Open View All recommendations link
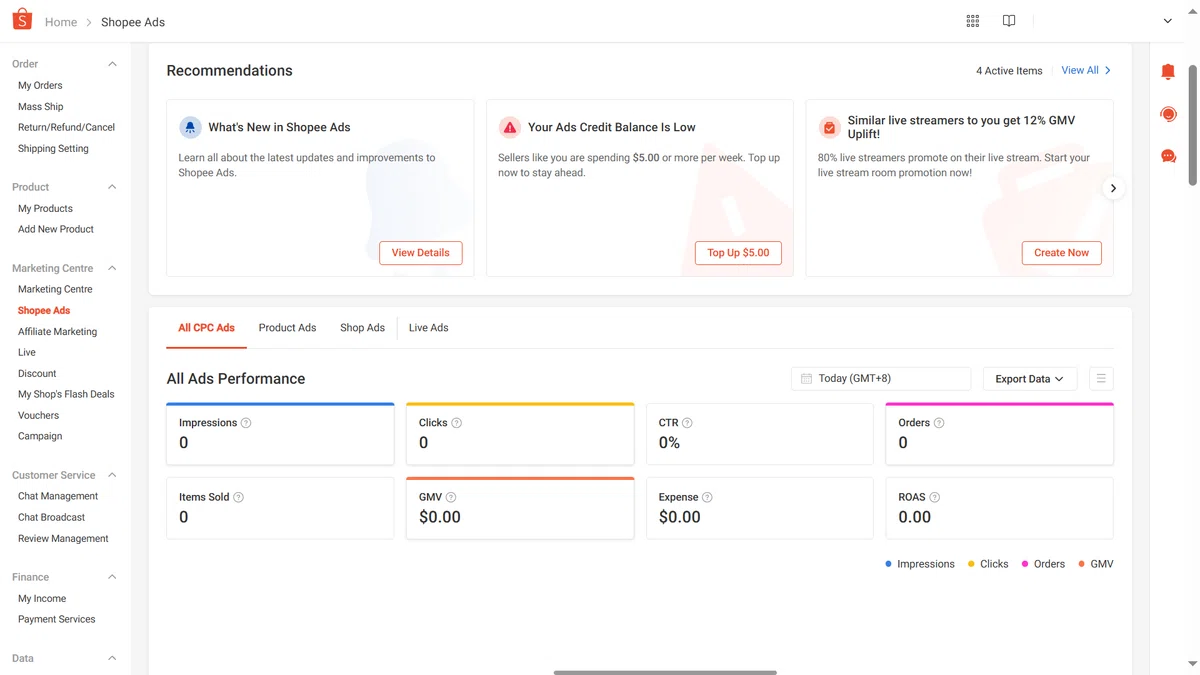Image resolution: width=1200 pixels, height=675 pixels. (x=1086, y=70)
